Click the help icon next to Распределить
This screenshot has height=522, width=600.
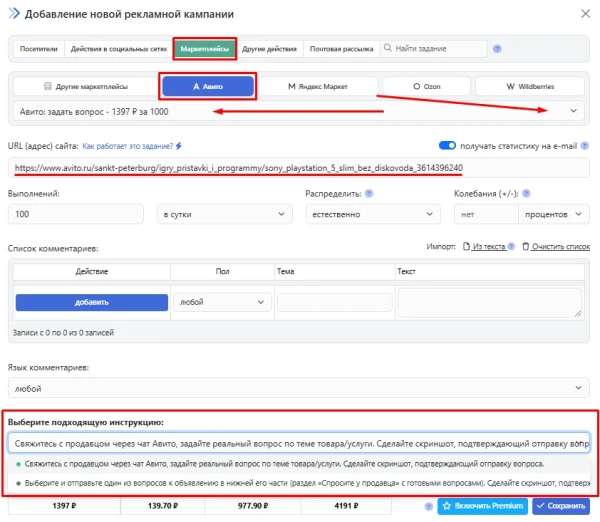[x=369, y=193]
